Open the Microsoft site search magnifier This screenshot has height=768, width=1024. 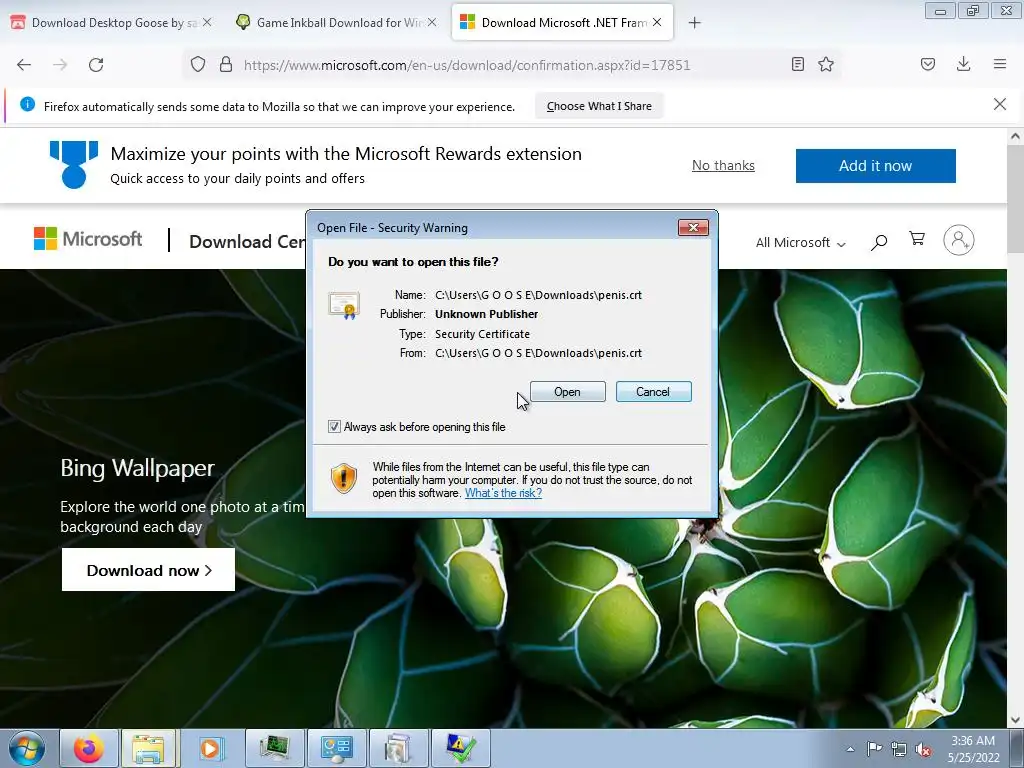click(879, 242)
